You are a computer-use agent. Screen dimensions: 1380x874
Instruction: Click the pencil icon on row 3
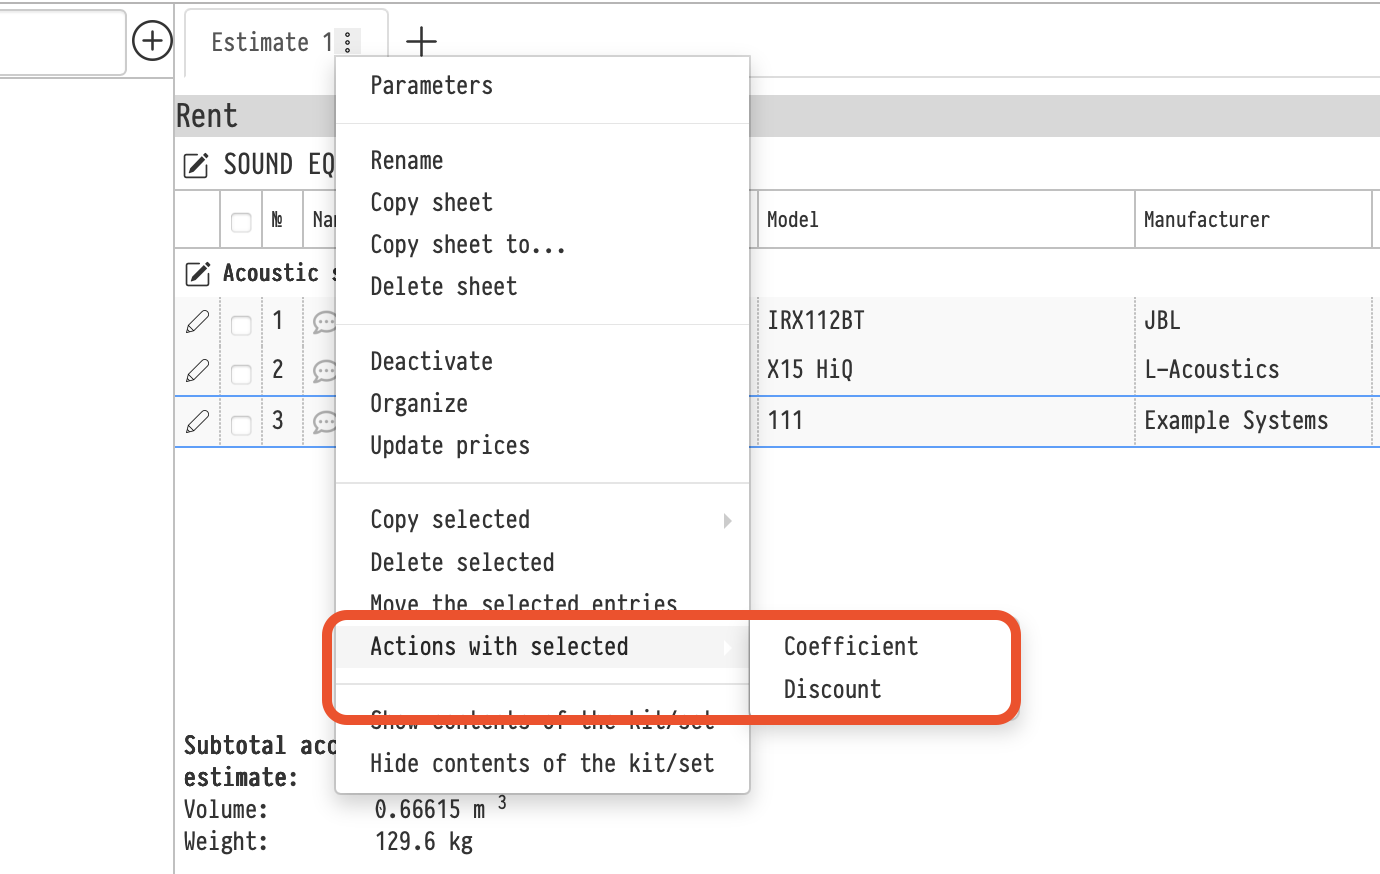pyautogui.click(x=198, y=422)
